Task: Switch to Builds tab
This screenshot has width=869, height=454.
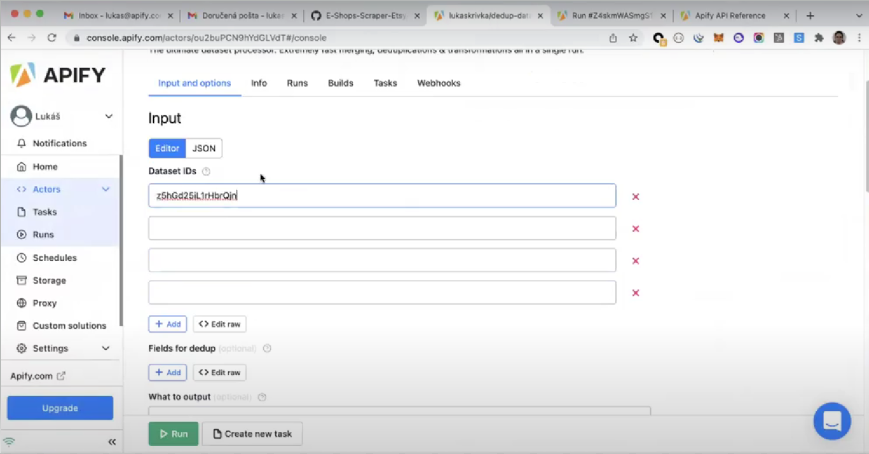Action: (340, 83)
